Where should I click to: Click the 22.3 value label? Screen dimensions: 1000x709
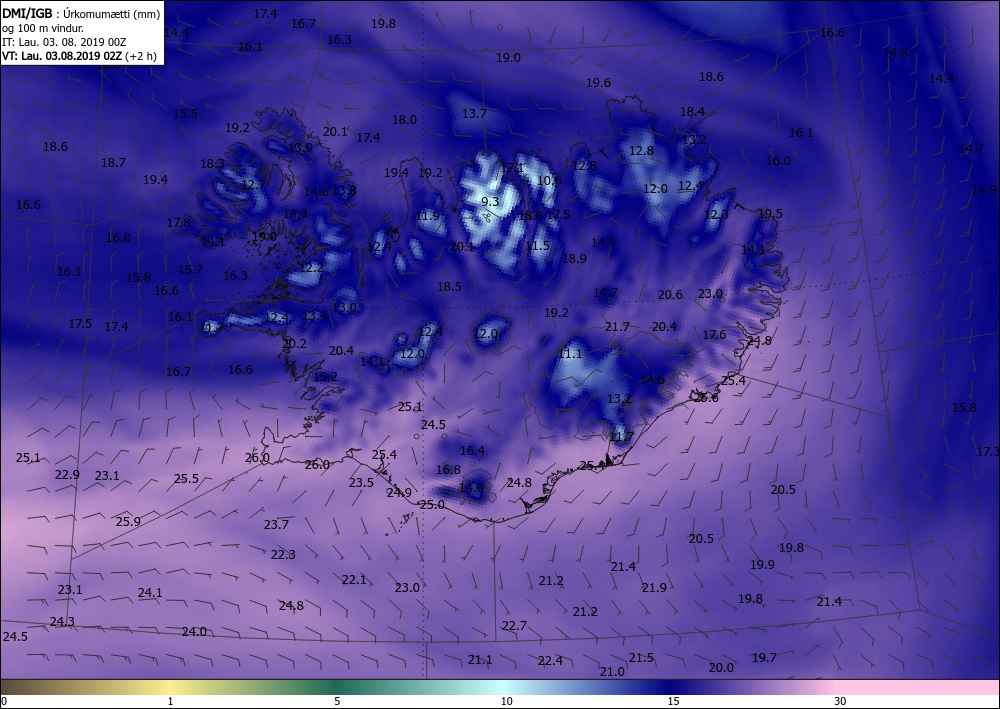point(283,555)
